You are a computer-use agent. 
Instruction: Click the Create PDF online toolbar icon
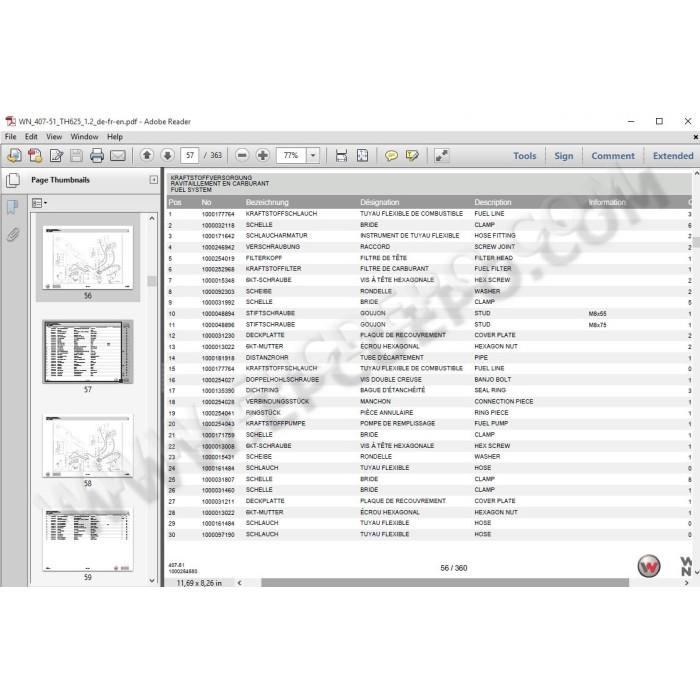[x=14, y=155]
